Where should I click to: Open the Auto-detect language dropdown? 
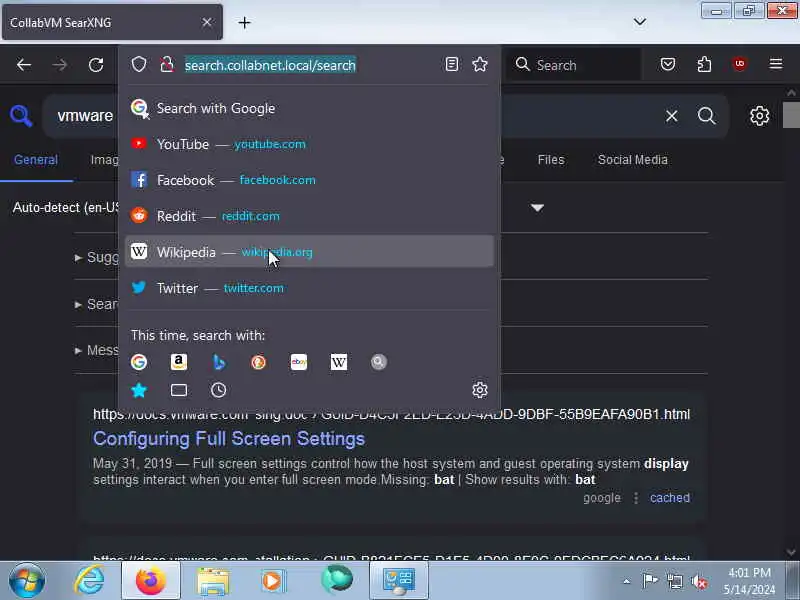(65, 208)
